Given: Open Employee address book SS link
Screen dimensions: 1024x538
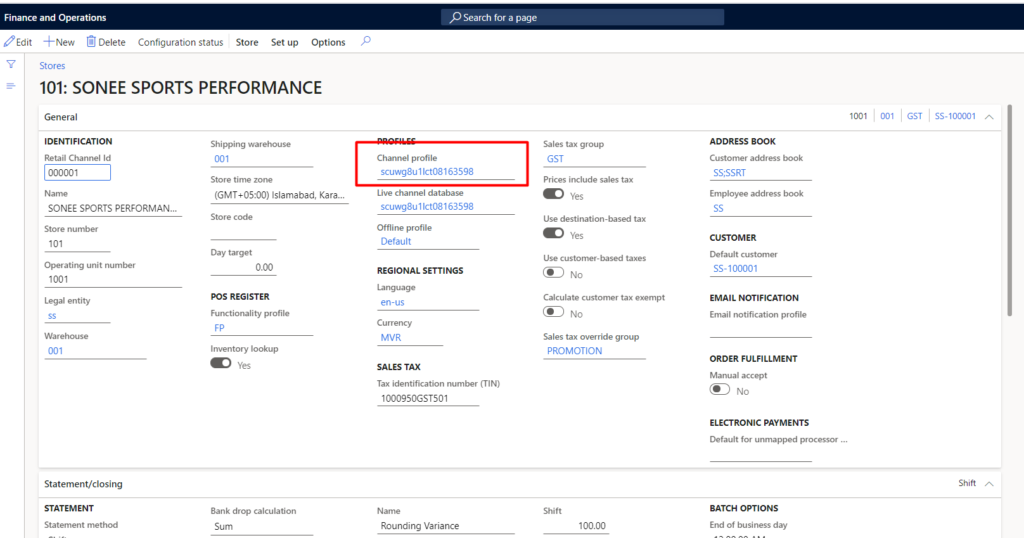Looking at the screenshot, I should point(718,208).
